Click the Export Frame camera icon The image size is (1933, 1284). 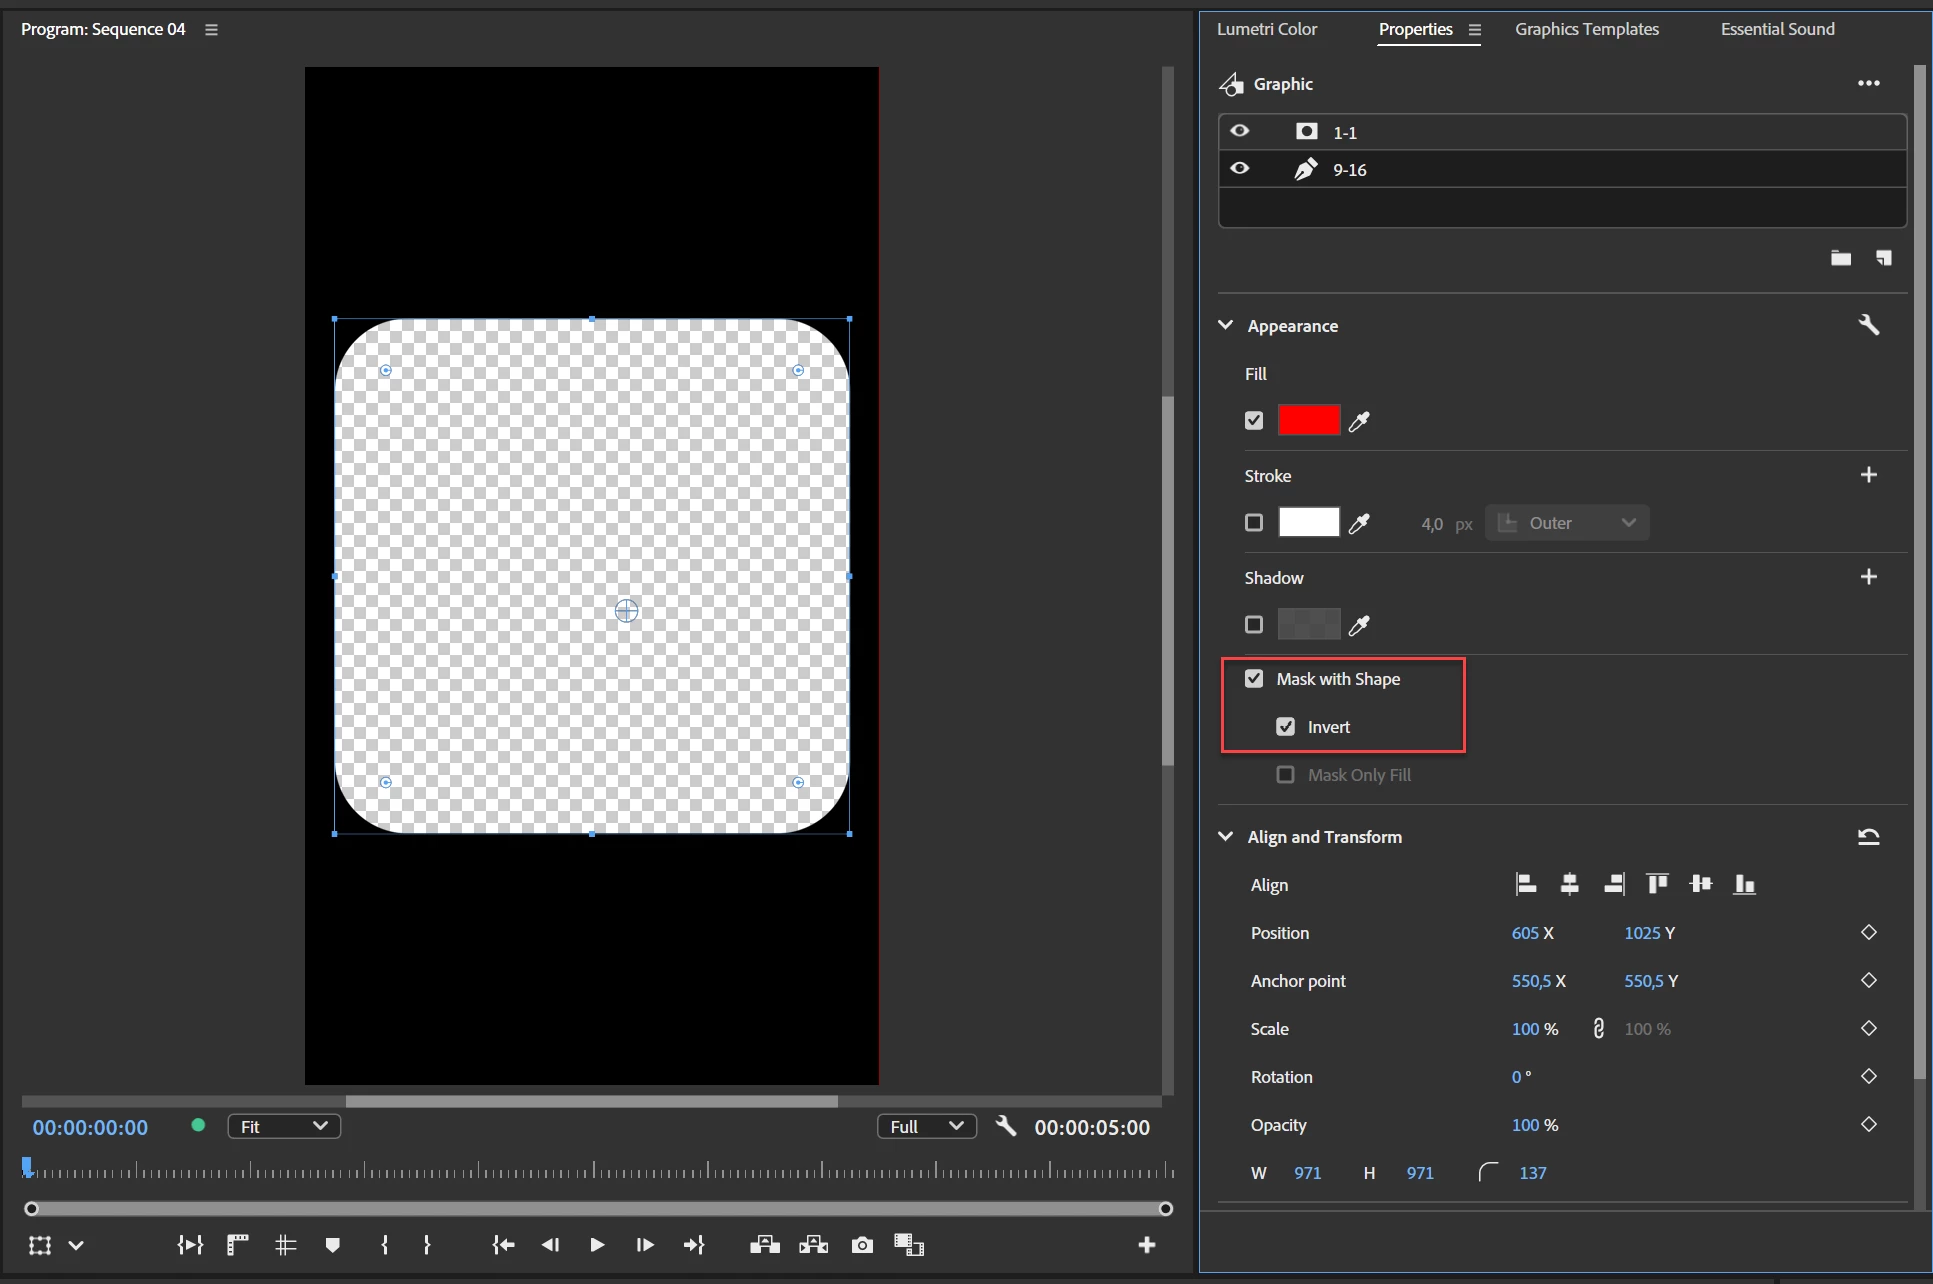[862, 1245]
